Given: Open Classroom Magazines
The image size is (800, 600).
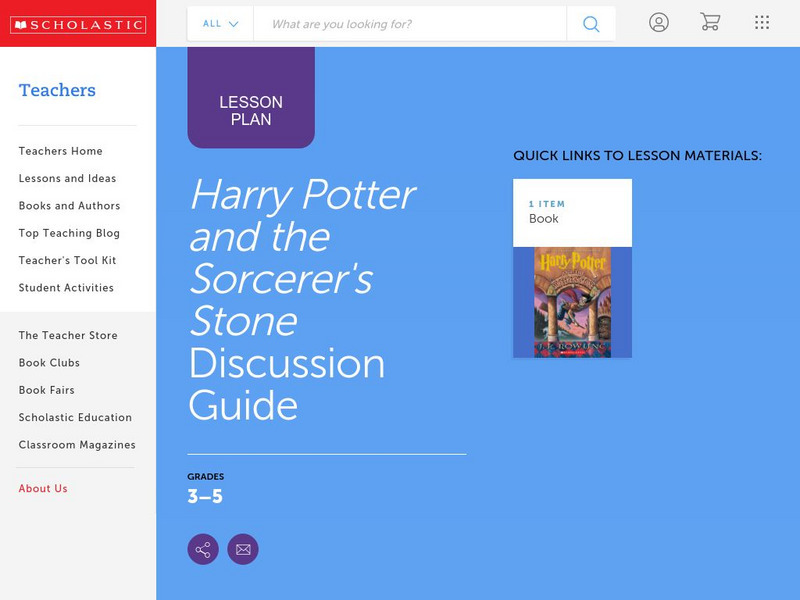Looking at the screenshot, I should [75, 444].
